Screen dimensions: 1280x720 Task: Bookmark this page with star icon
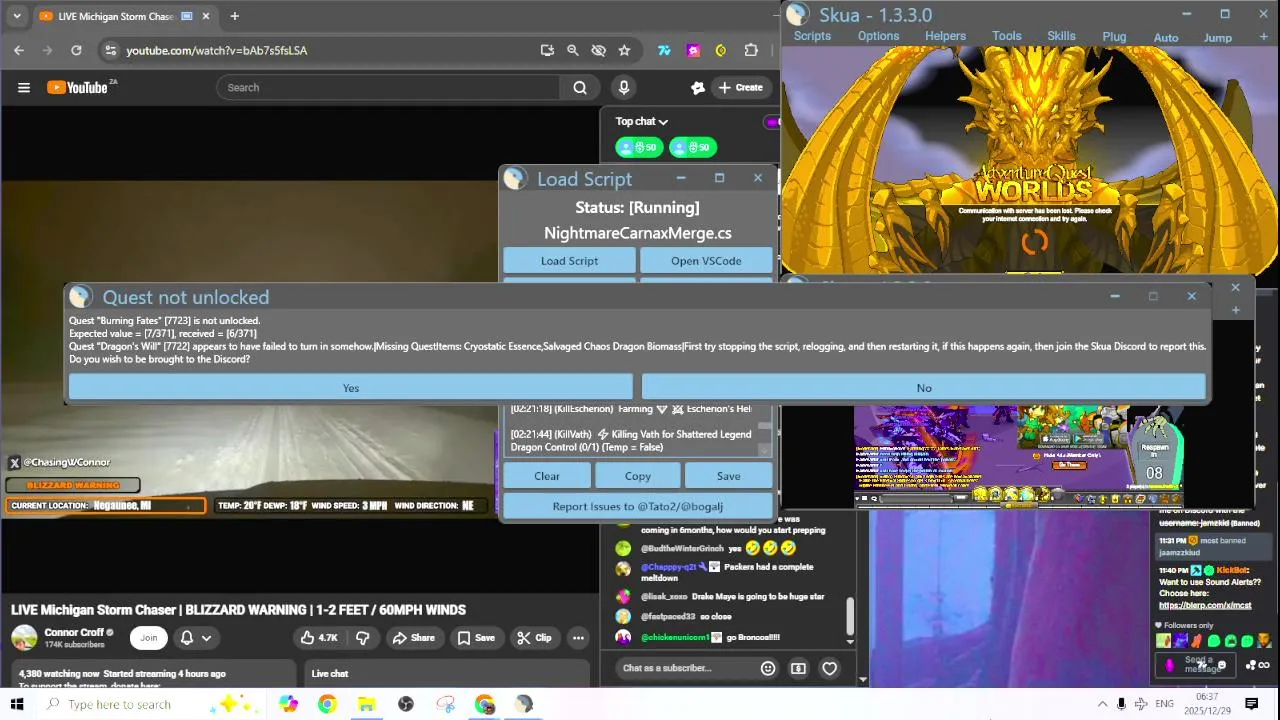[624, 50]
